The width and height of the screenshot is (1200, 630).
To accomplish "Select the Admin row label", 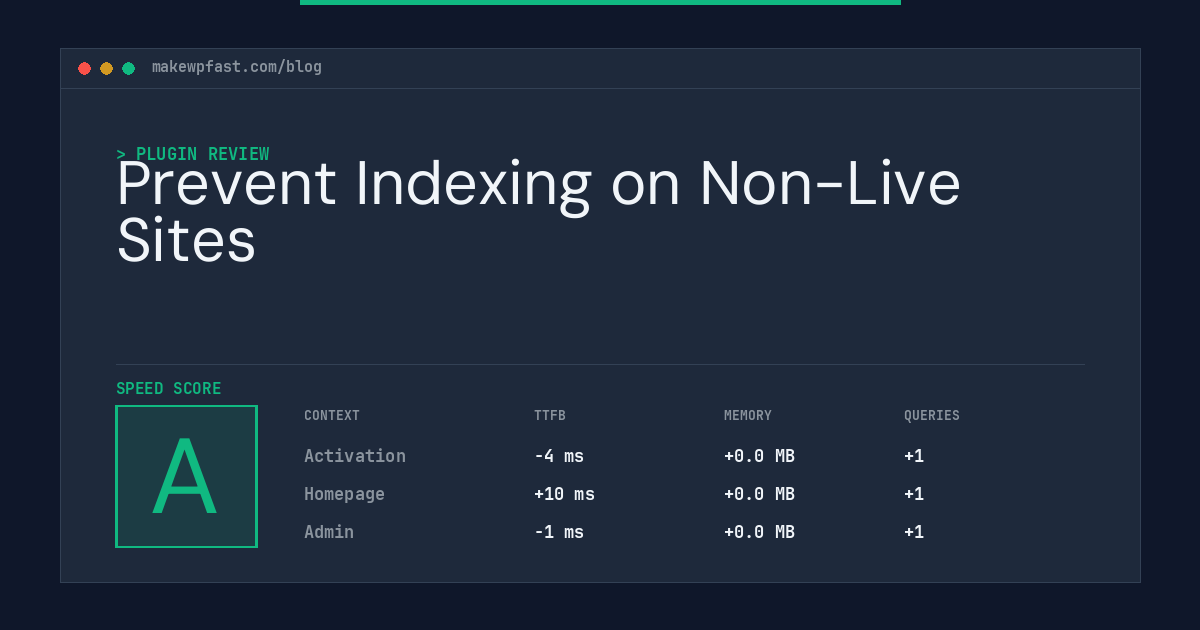I will [329, 532].
